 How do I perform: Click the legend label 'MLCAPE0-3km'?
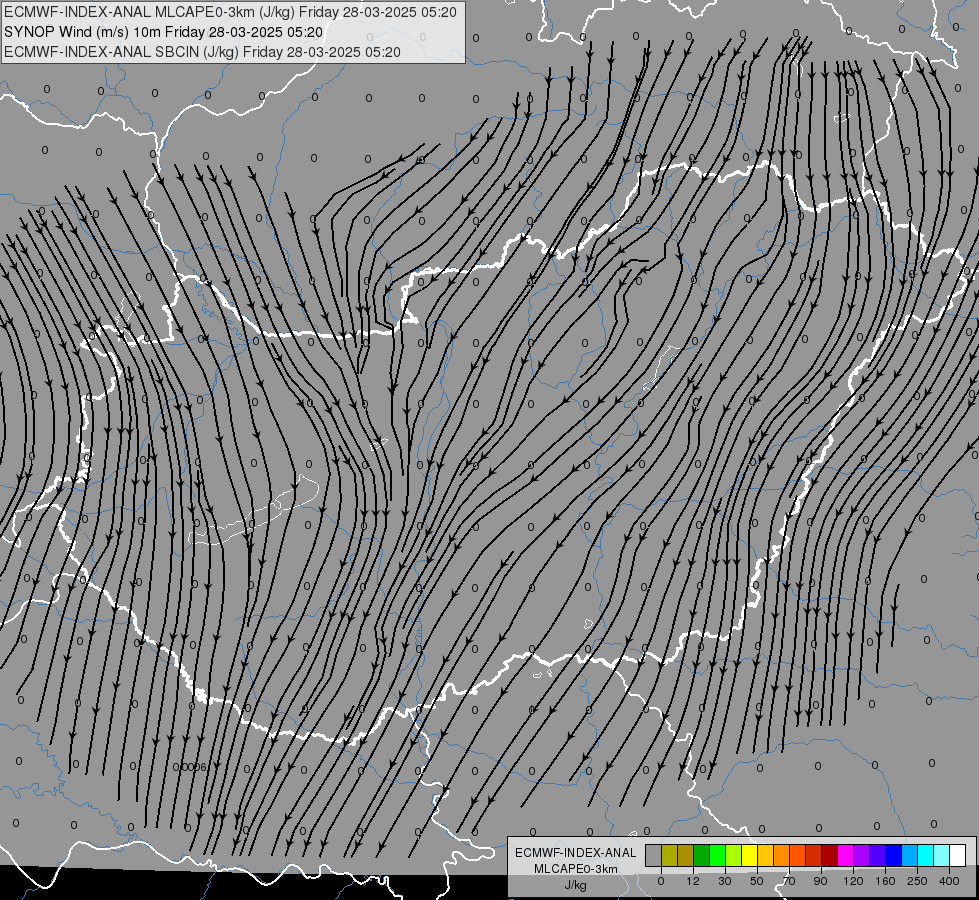point(576,869)
